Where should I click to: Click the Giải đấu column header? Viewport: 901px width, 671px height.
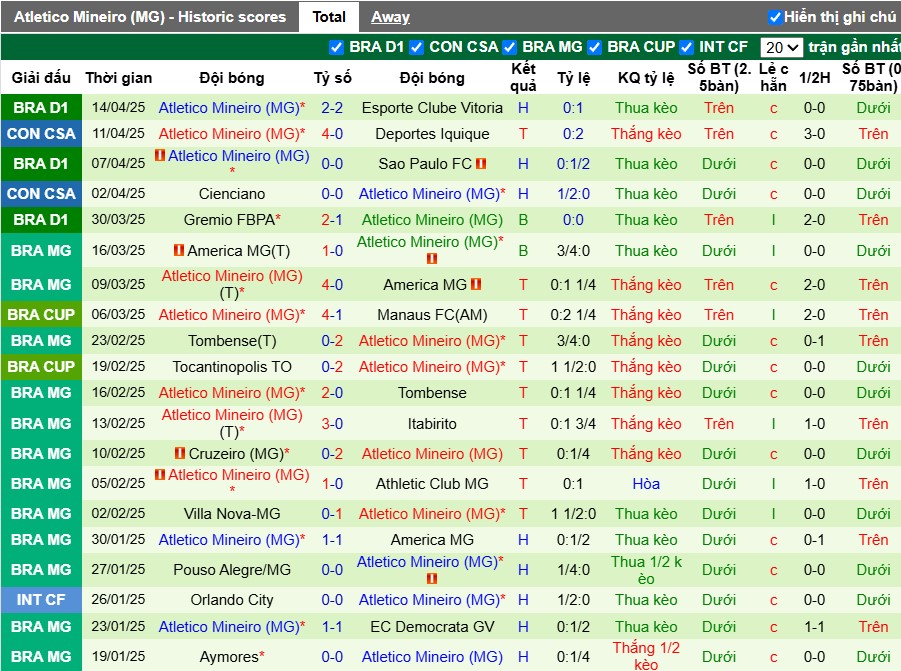click(x=41, y=78)
